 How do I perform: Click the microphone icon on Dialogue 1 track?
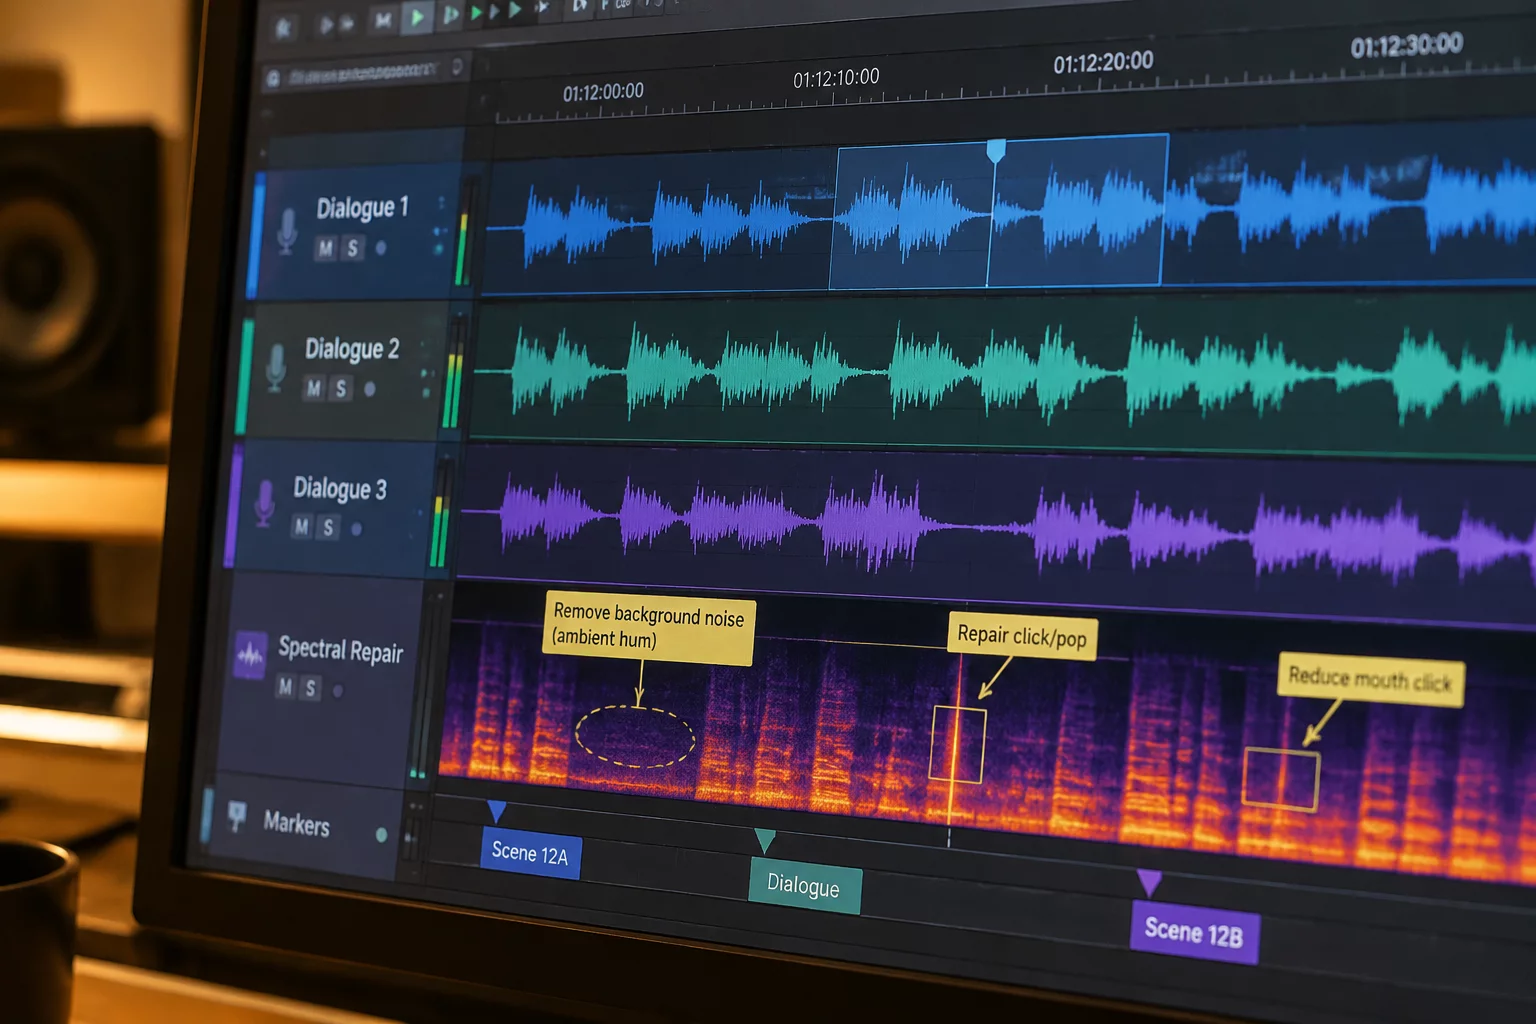288,232
